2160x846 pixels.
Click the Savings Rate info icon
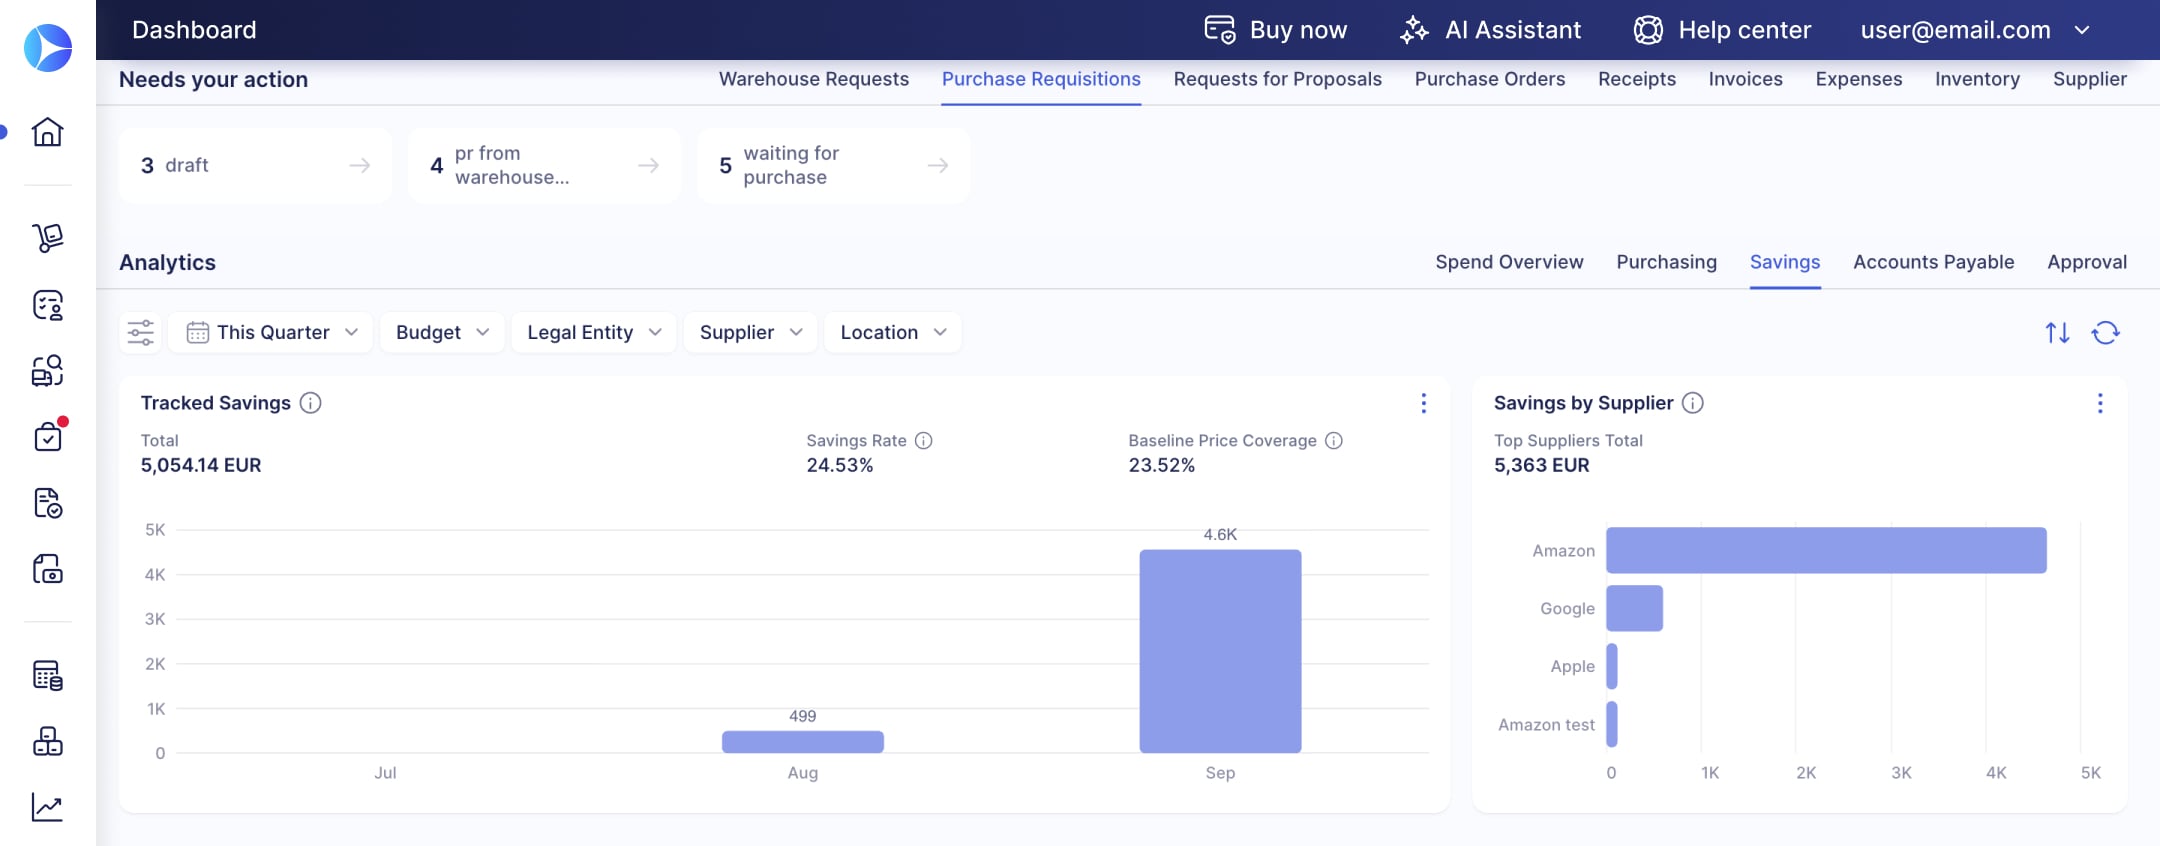[x=924, y=441]
